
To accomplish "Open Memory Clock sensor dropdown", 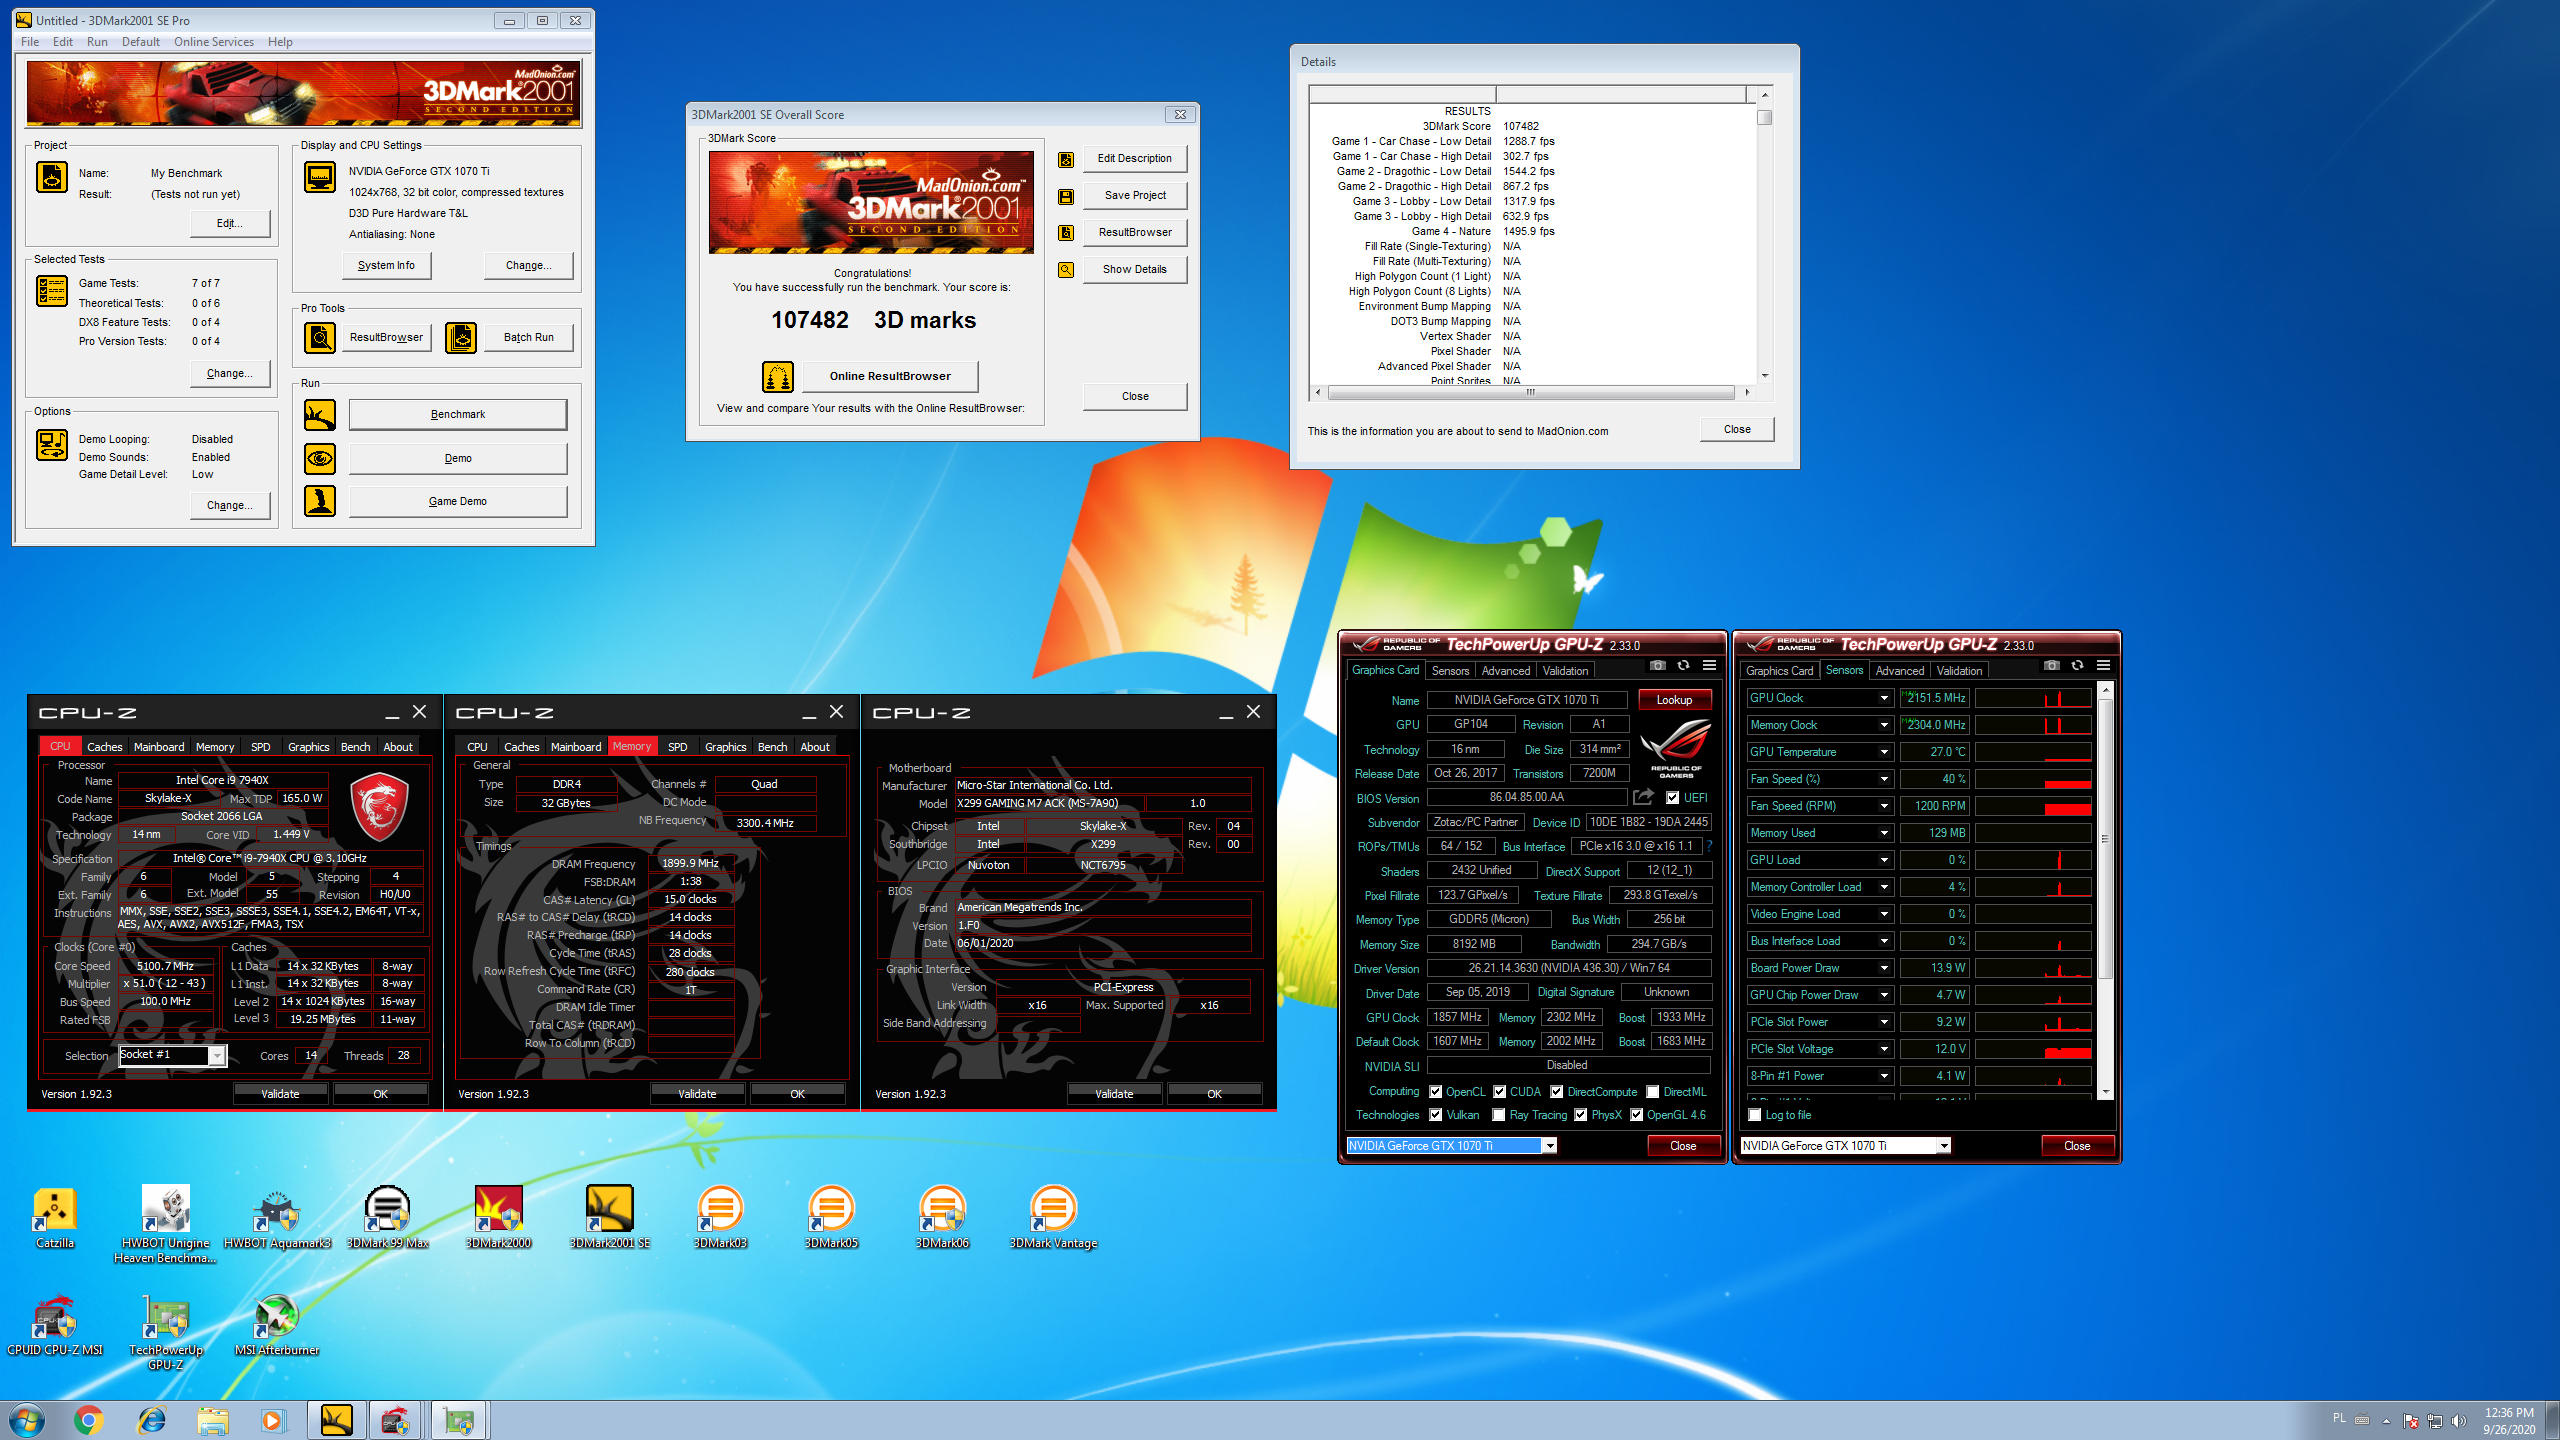I will pos(1884,725).
